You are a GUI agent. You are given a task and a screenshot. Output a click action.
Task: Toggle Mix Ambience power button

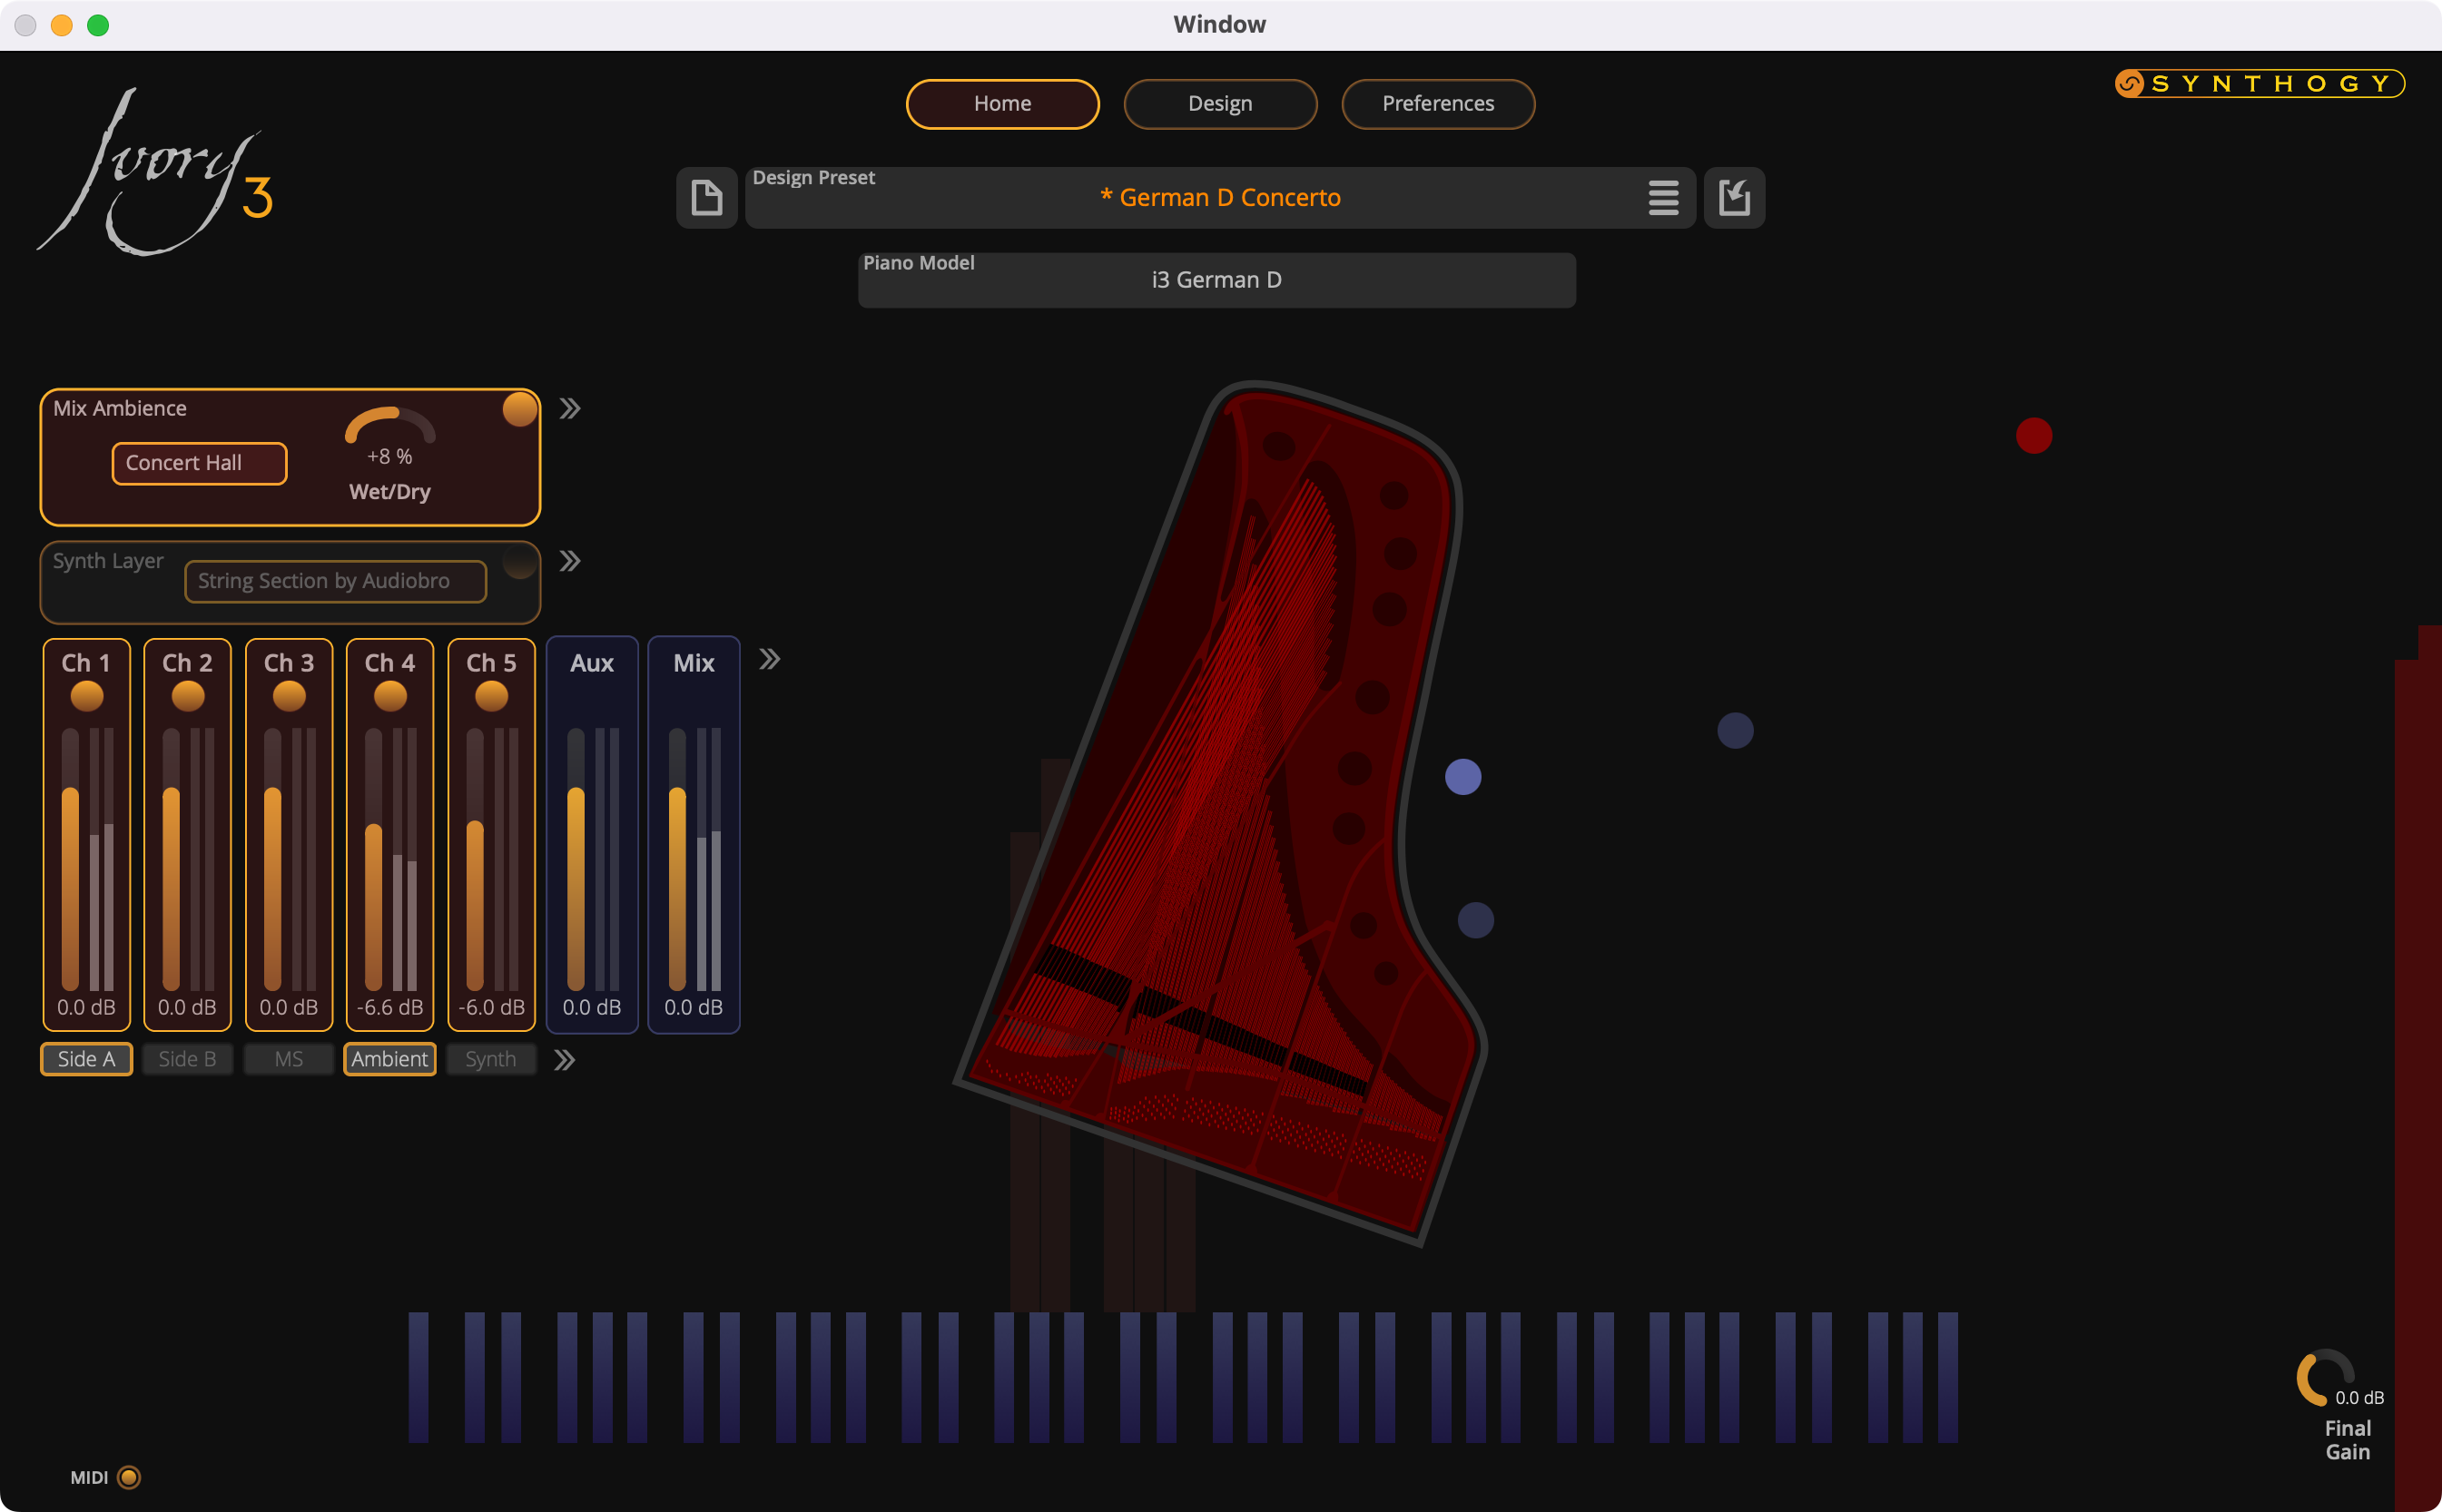coord(520,409)
